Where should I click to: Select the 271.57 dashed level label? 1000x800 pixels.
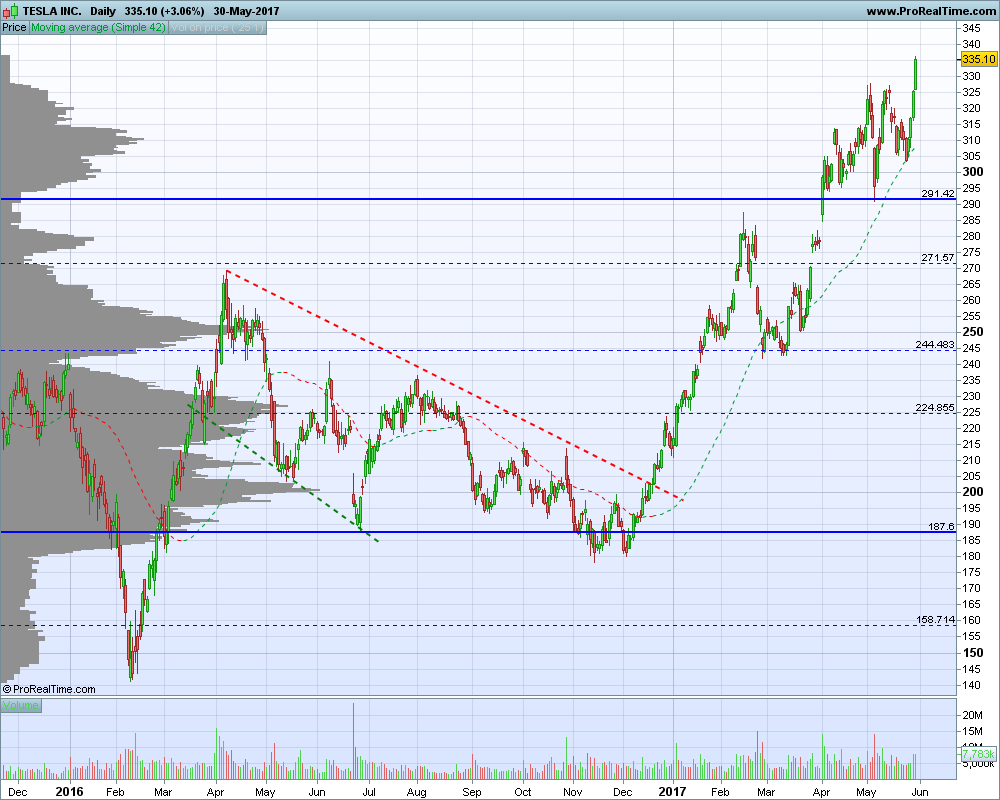[x=938, y=258]
